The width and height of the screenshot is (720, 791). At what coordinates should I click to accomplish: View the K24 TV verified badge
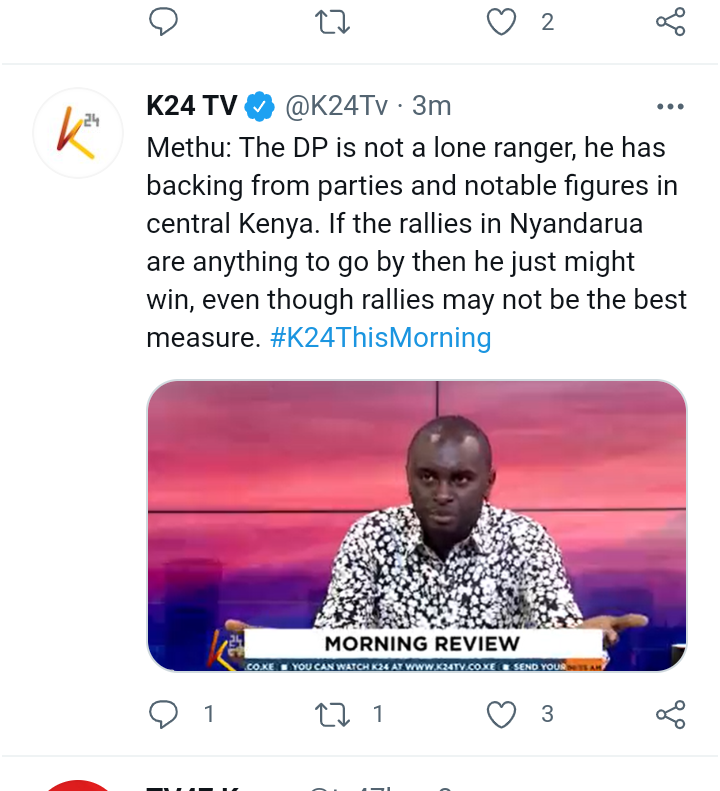click(260, 106)
